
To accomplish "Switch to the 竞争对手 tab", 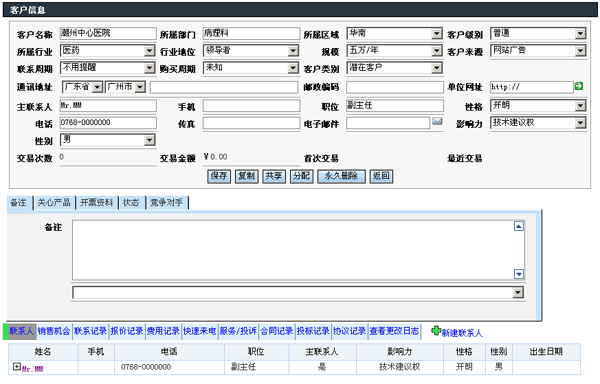I will (166, 202).
